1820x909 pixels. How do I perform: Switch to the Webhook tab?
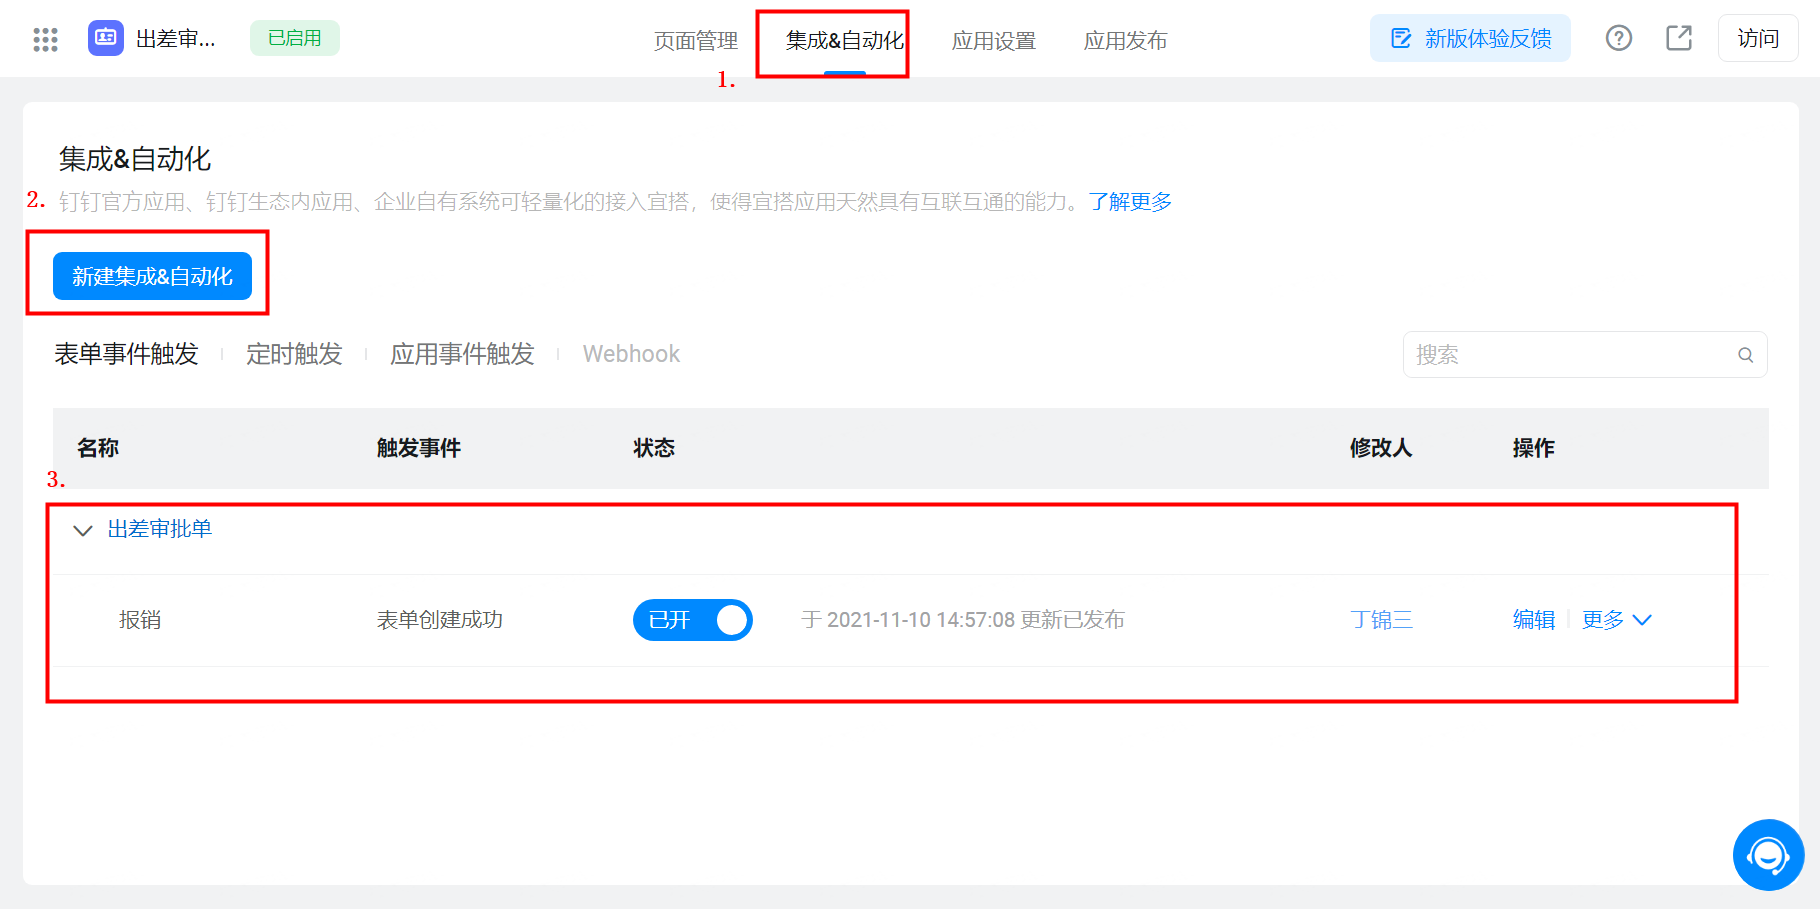[x=631, y=354]
